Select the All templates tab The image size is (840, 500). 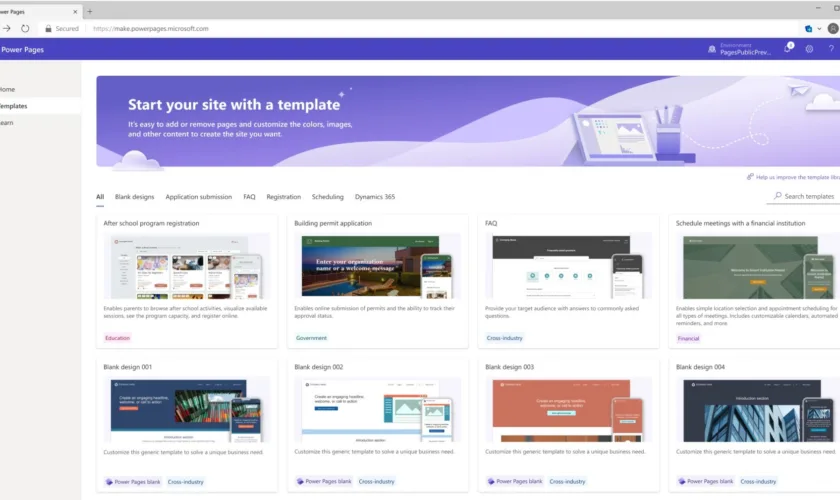tap(100, 197)
